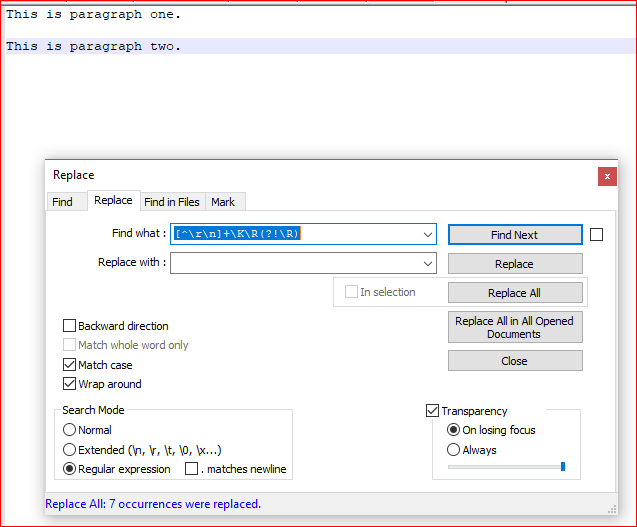Click the Find Next button
637x527 pixels.
pos(515,235)
